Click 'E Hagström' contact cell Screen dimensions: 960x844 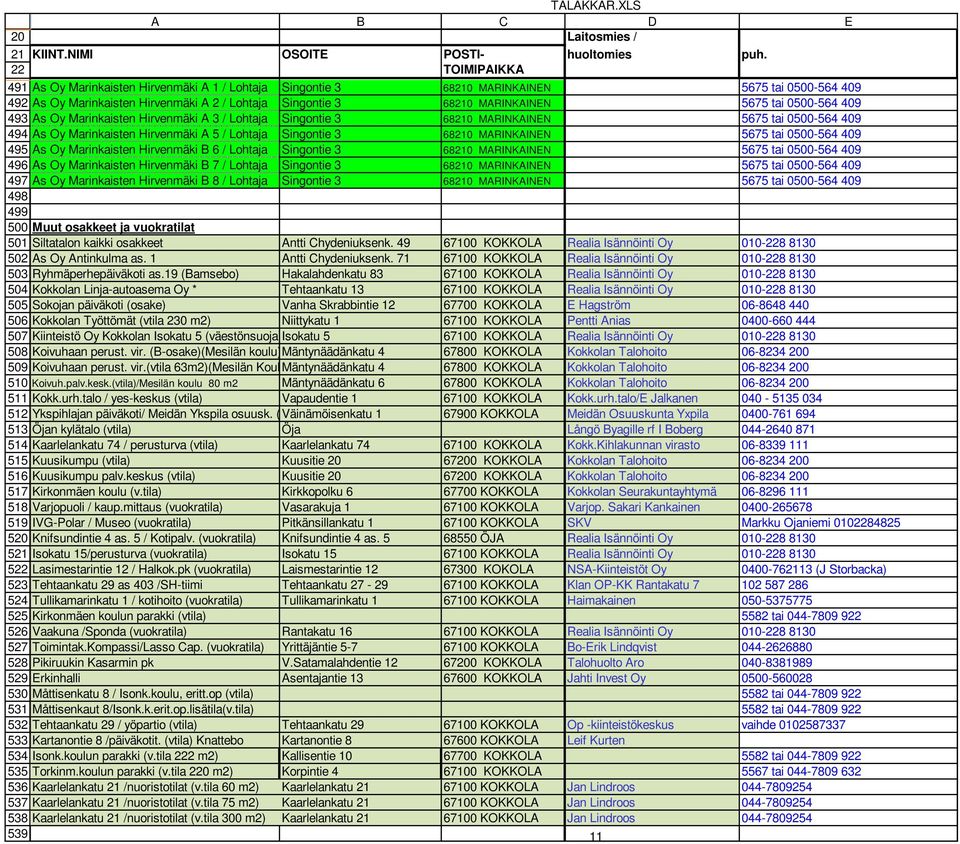click(651, 305)
